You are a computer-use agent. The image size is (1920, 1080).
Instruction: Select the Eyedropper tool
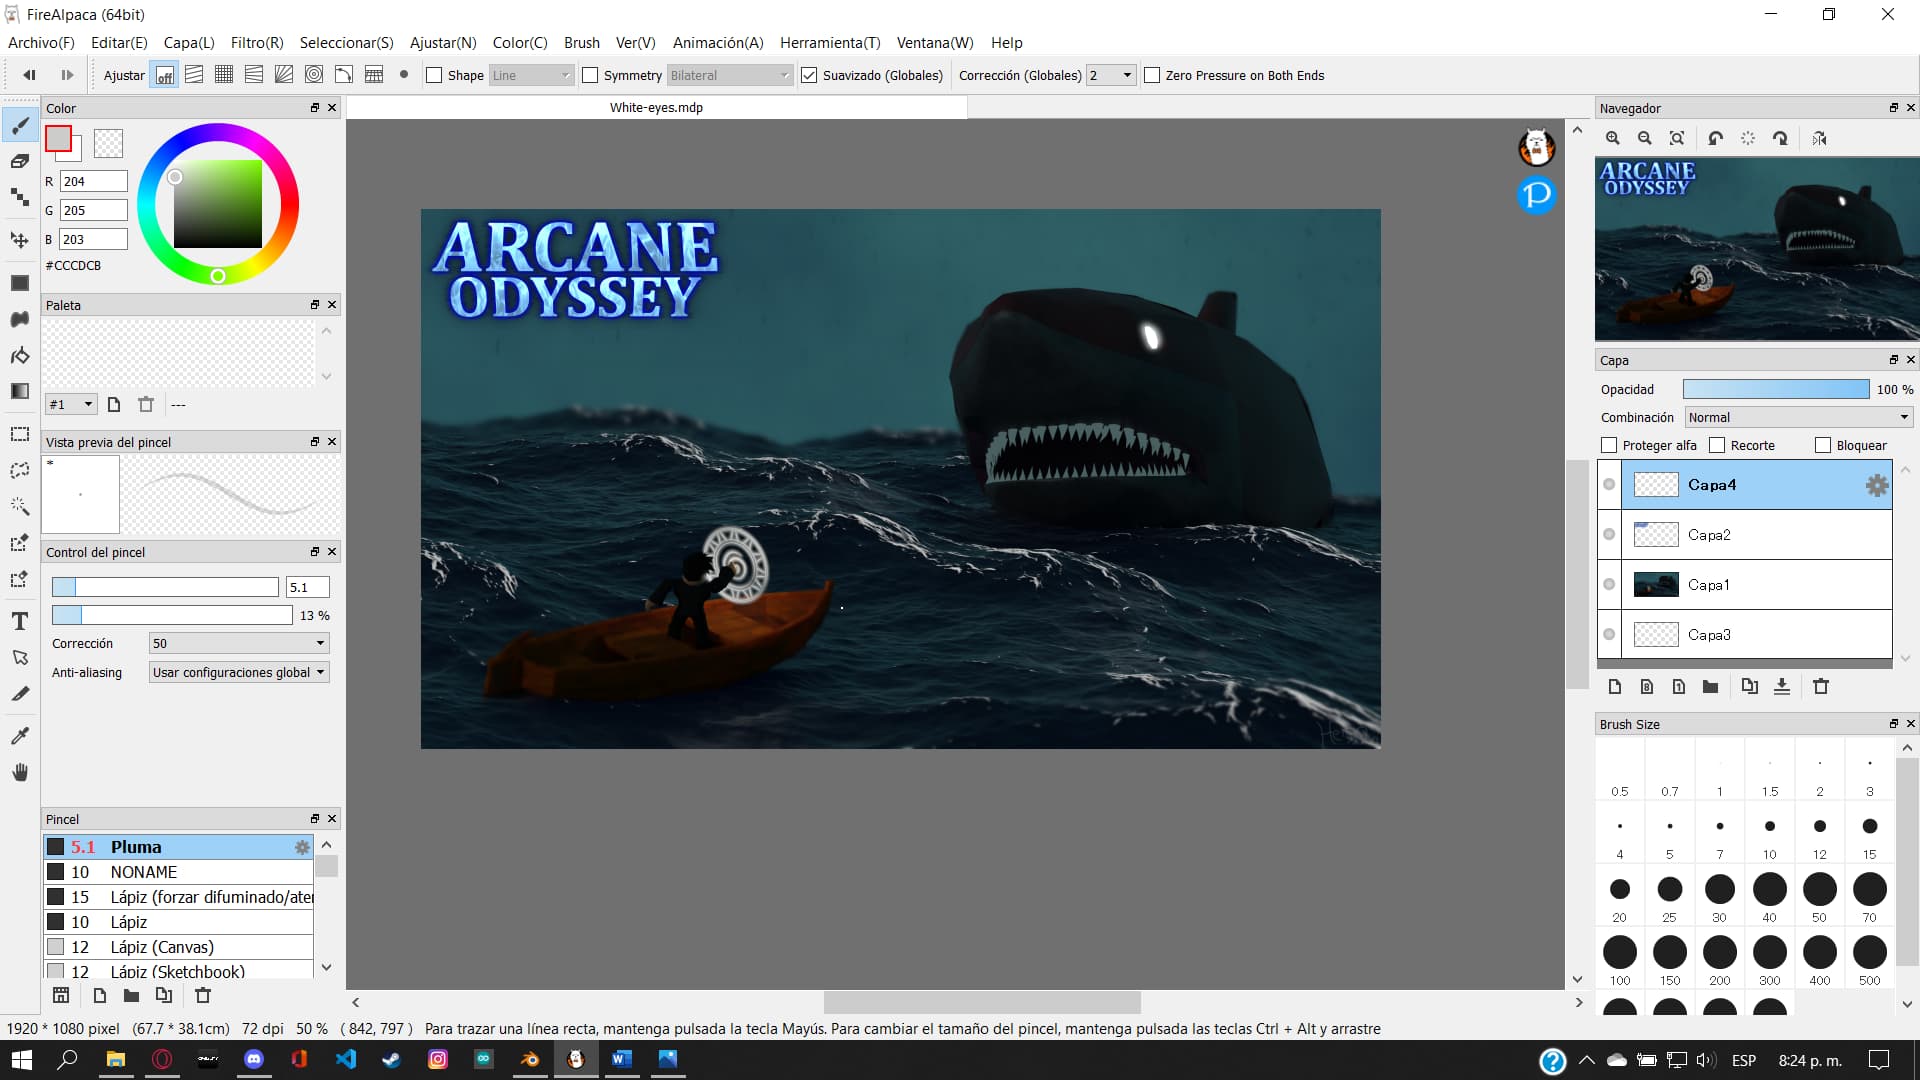tap(20, 736)
